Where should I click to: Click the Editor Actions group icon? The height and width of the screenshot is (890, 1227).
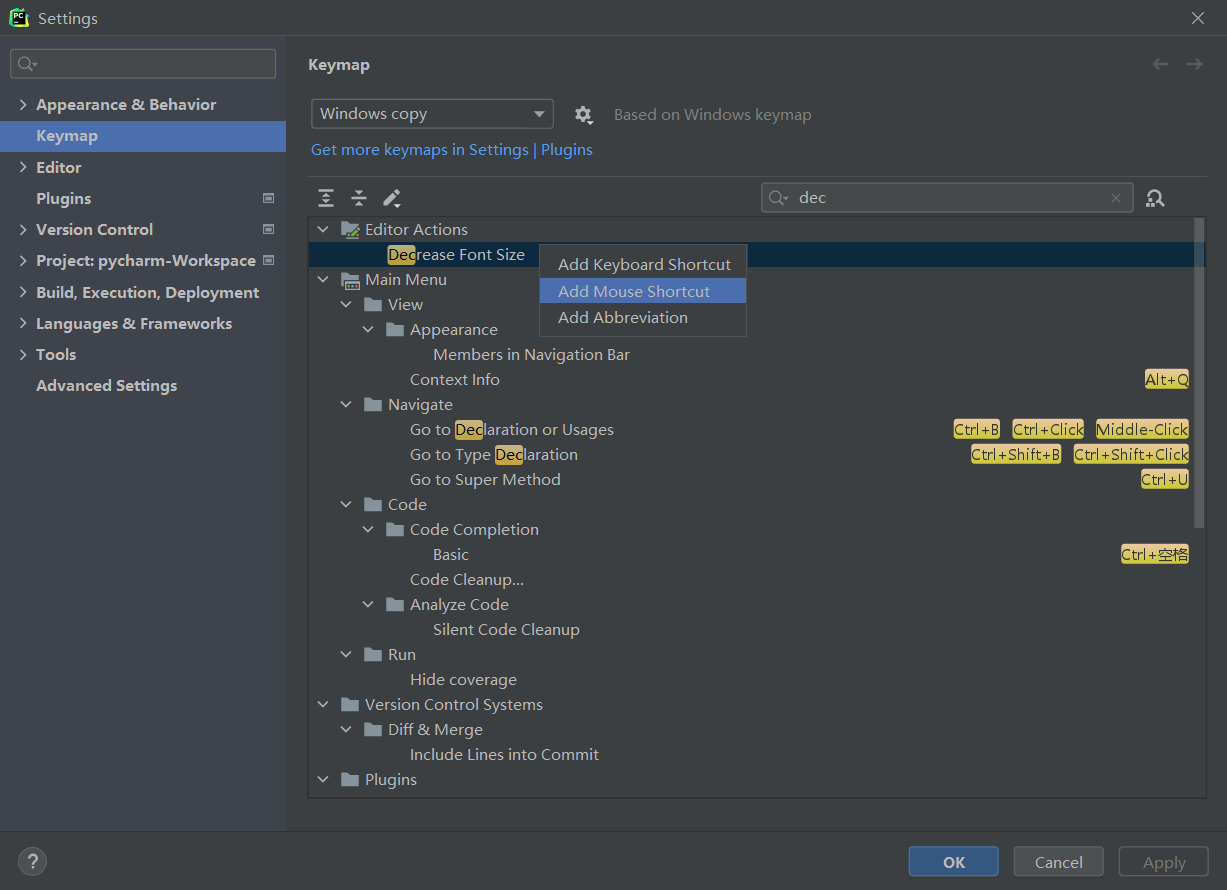point(350,230)
